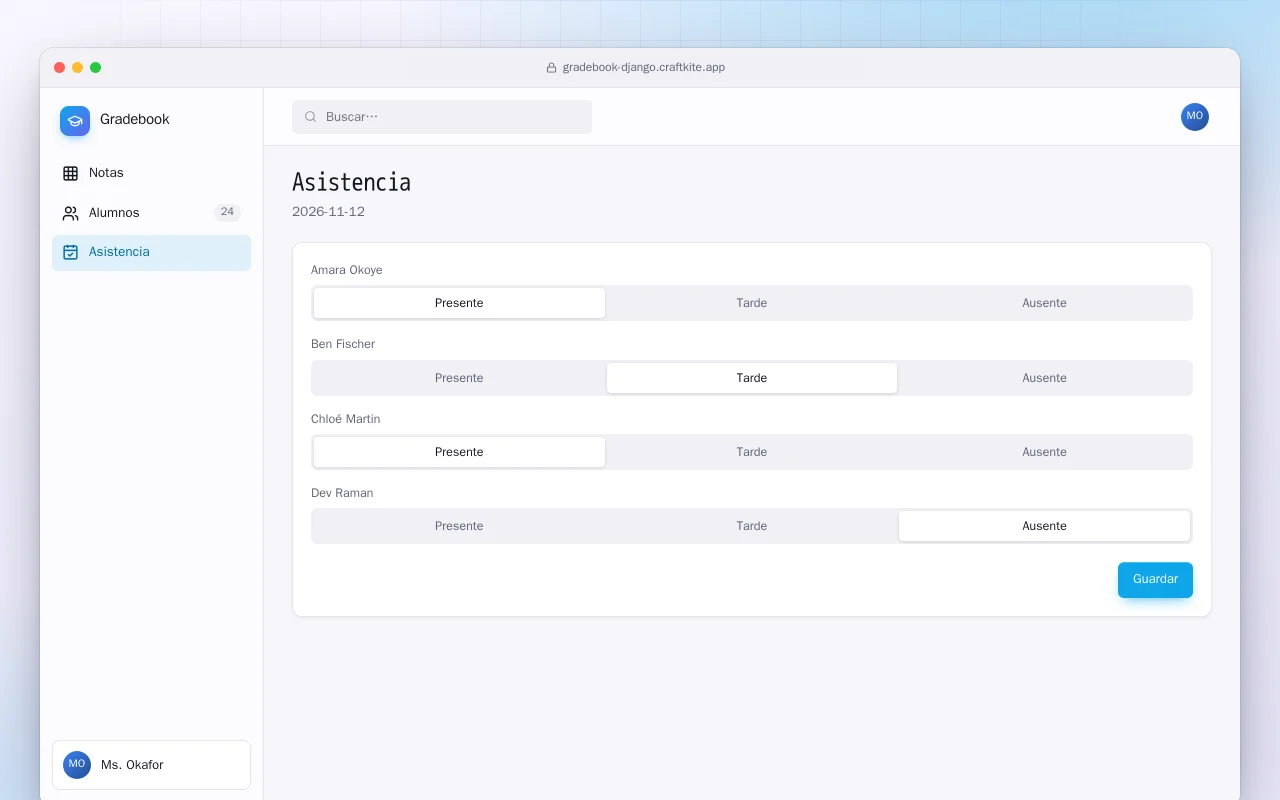The height and width of the screenshot is (800, 1280).
Task: Open the Ms. Okafor profile card
Action: [152, 765]
